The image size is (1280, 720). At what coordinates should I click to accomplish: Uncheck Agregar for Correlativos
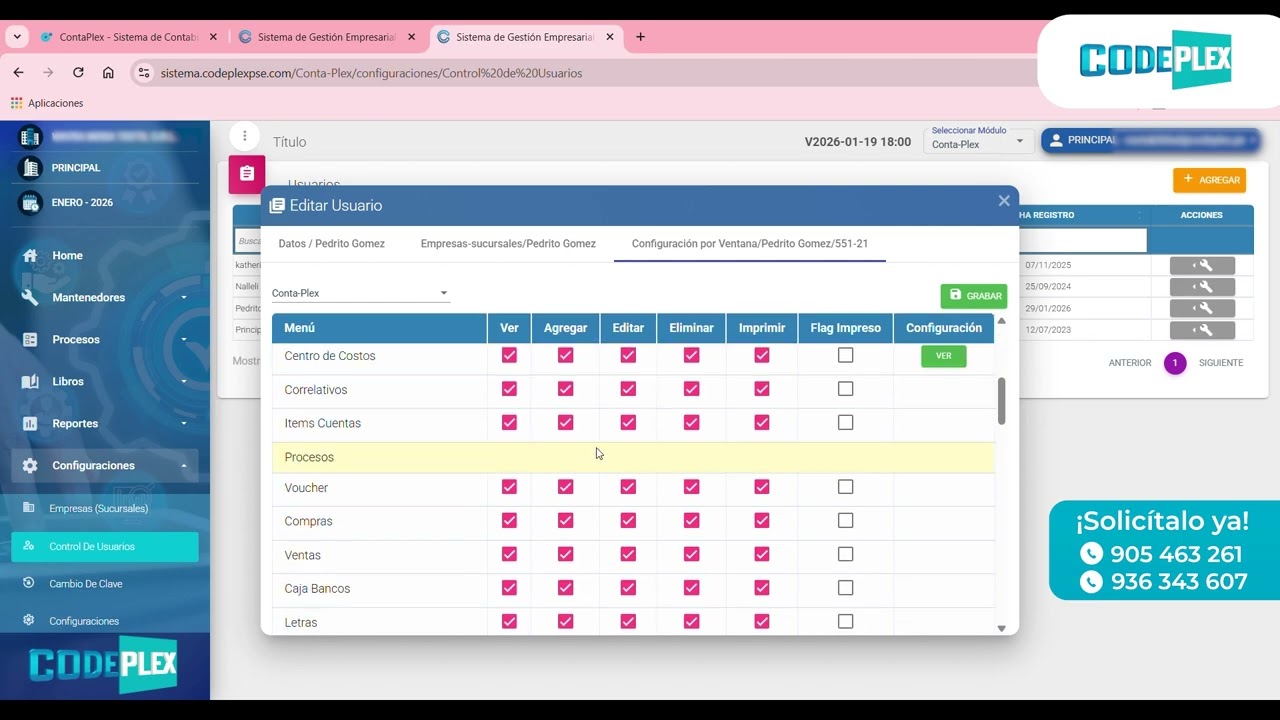[565, 389]
